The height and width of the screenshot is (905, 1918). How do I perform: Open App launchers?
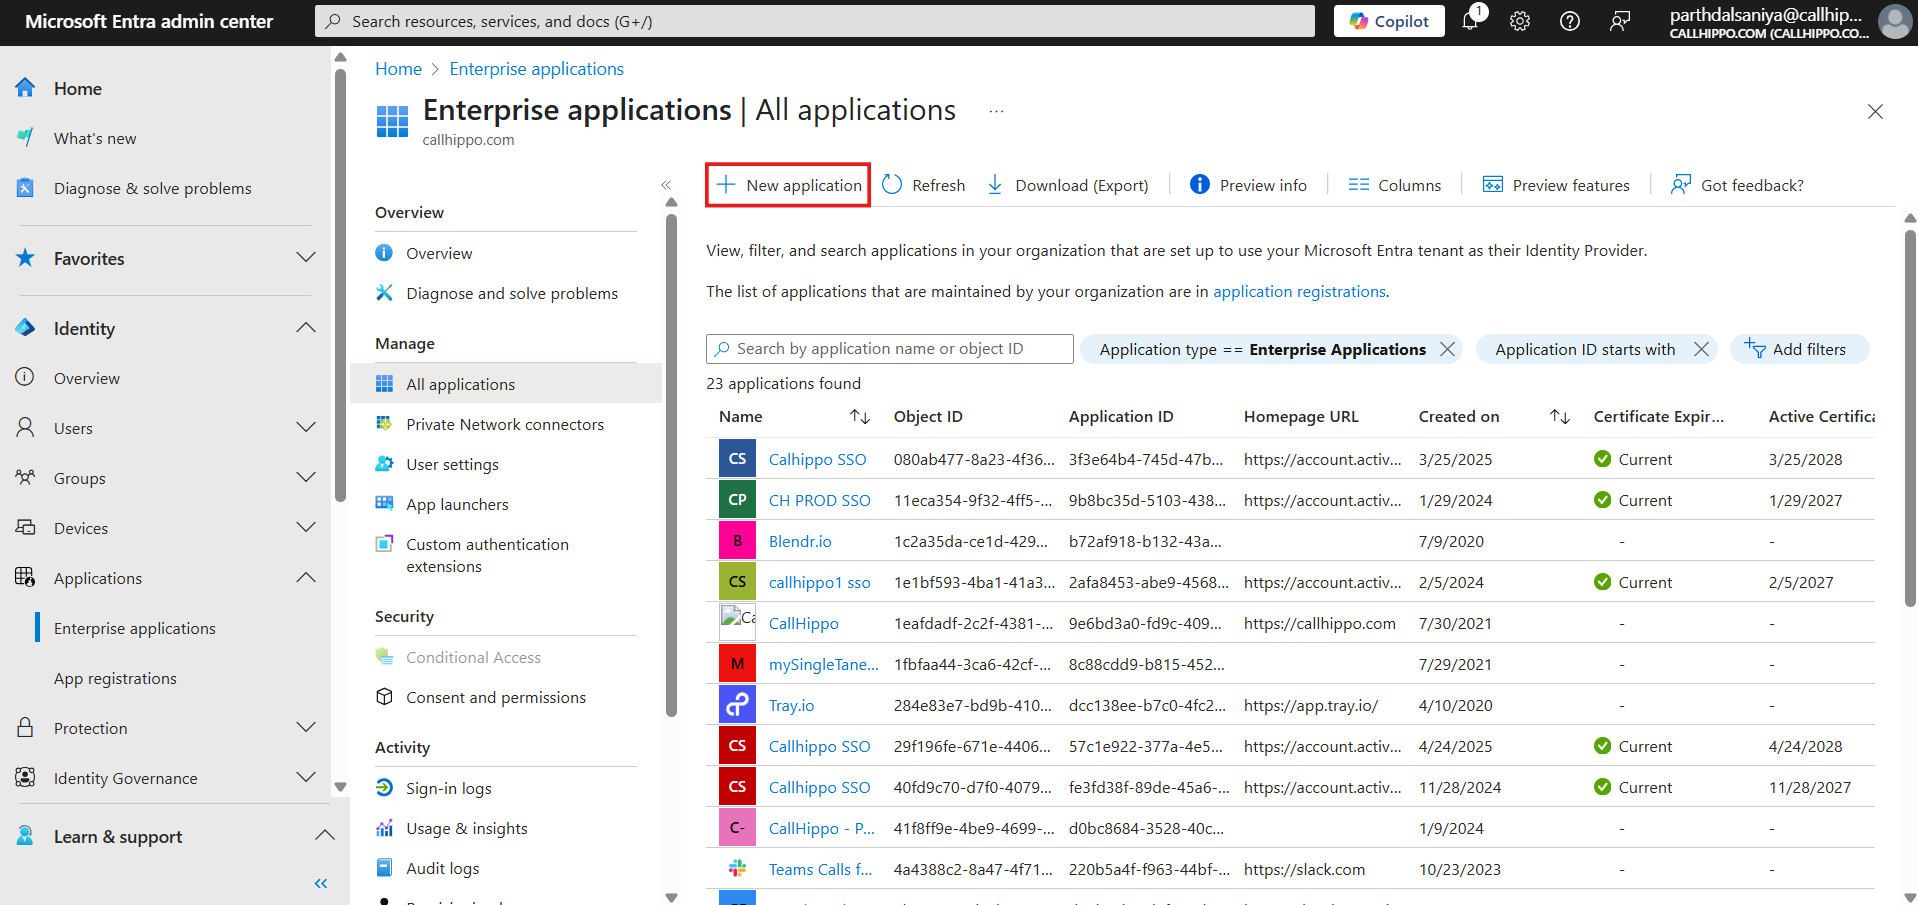point(457,504)
